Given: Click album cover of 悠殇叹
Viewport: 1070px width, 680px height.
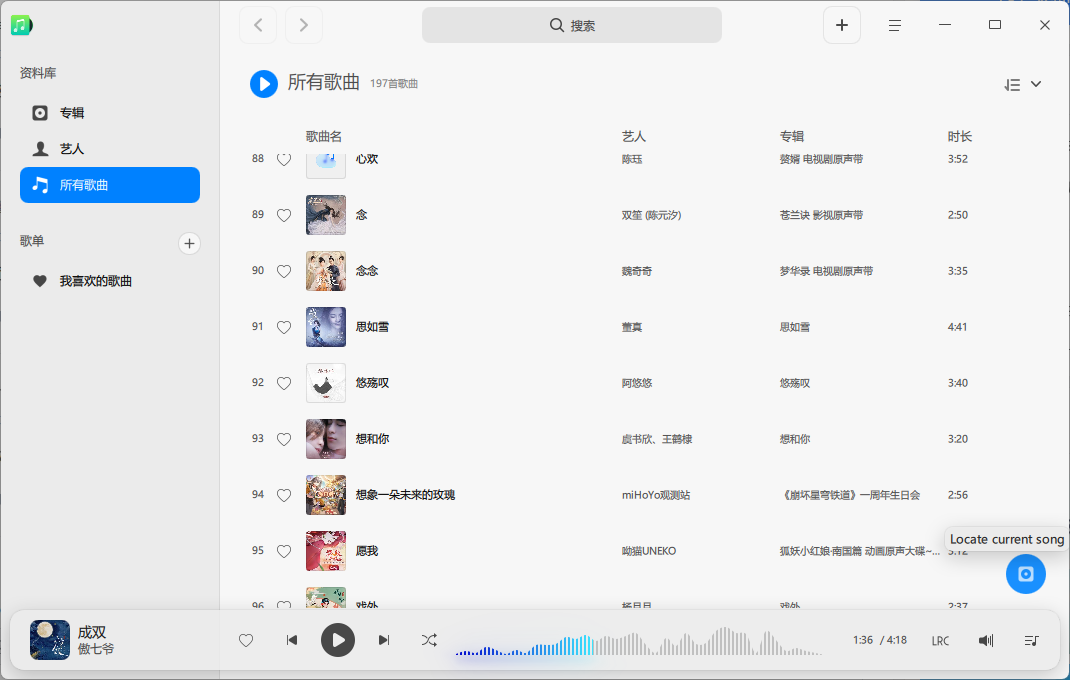Looking at the screenshot, I should (326, 383).
